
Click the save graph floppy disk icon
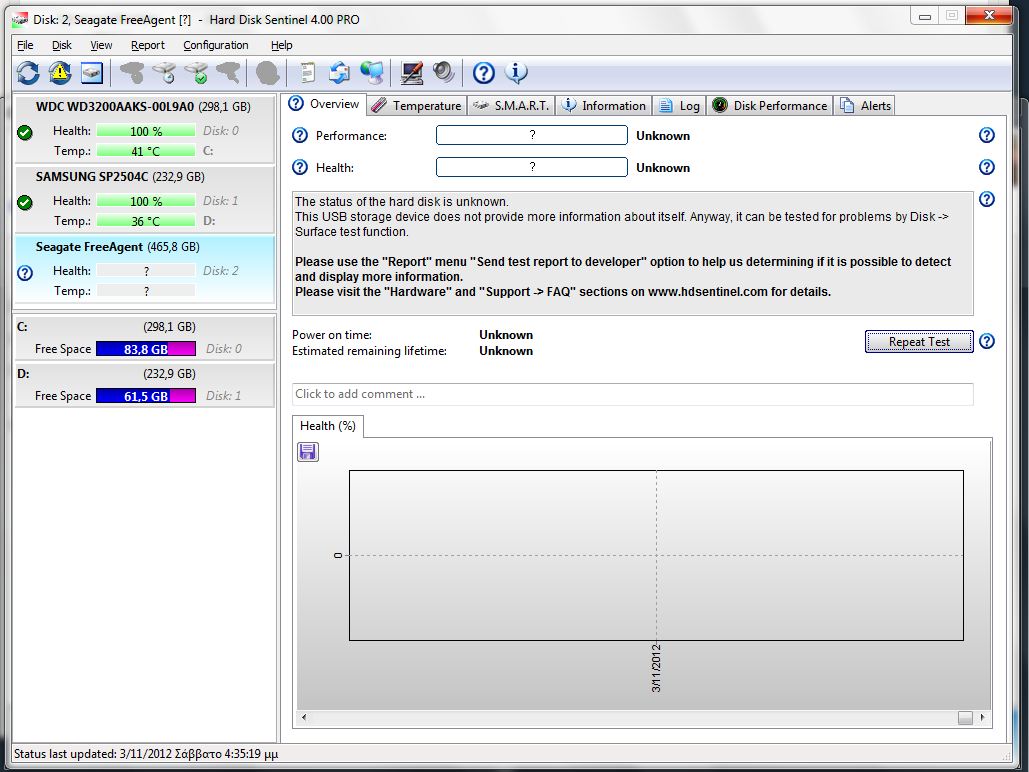coord(308,452)
